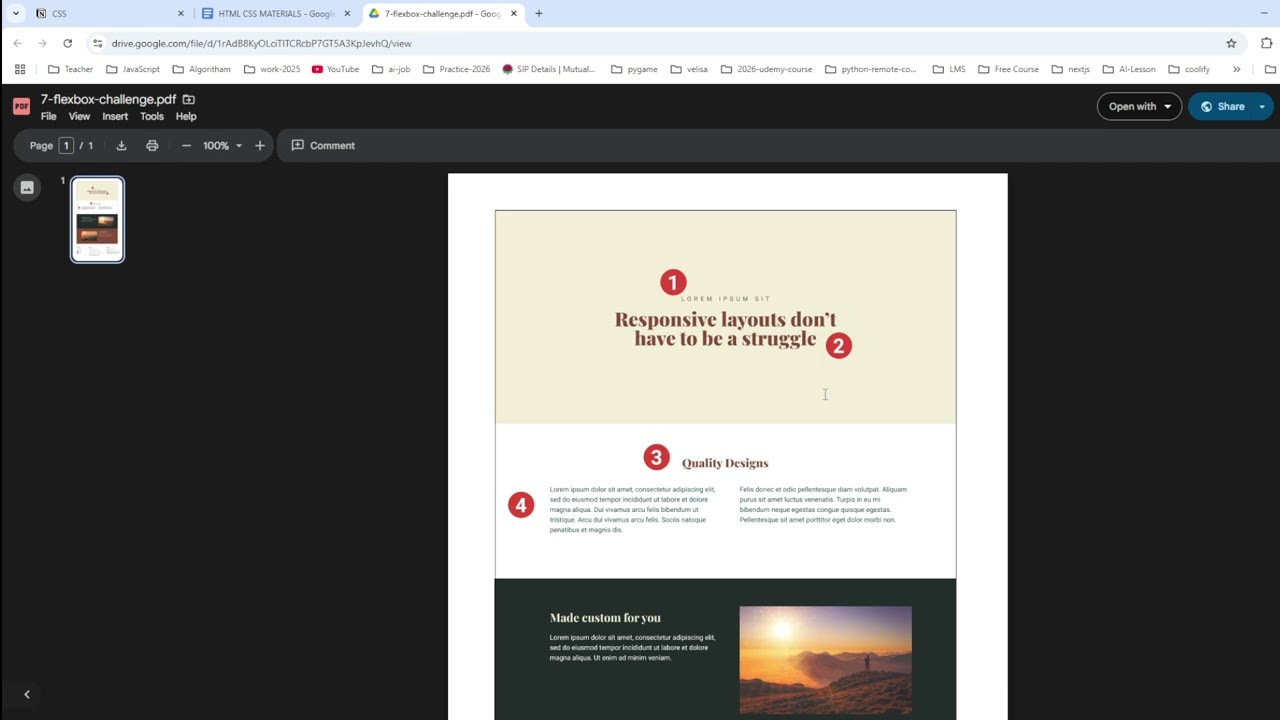View site information icon in address bar
The image size is (1280, 720).
coord(97,43)
